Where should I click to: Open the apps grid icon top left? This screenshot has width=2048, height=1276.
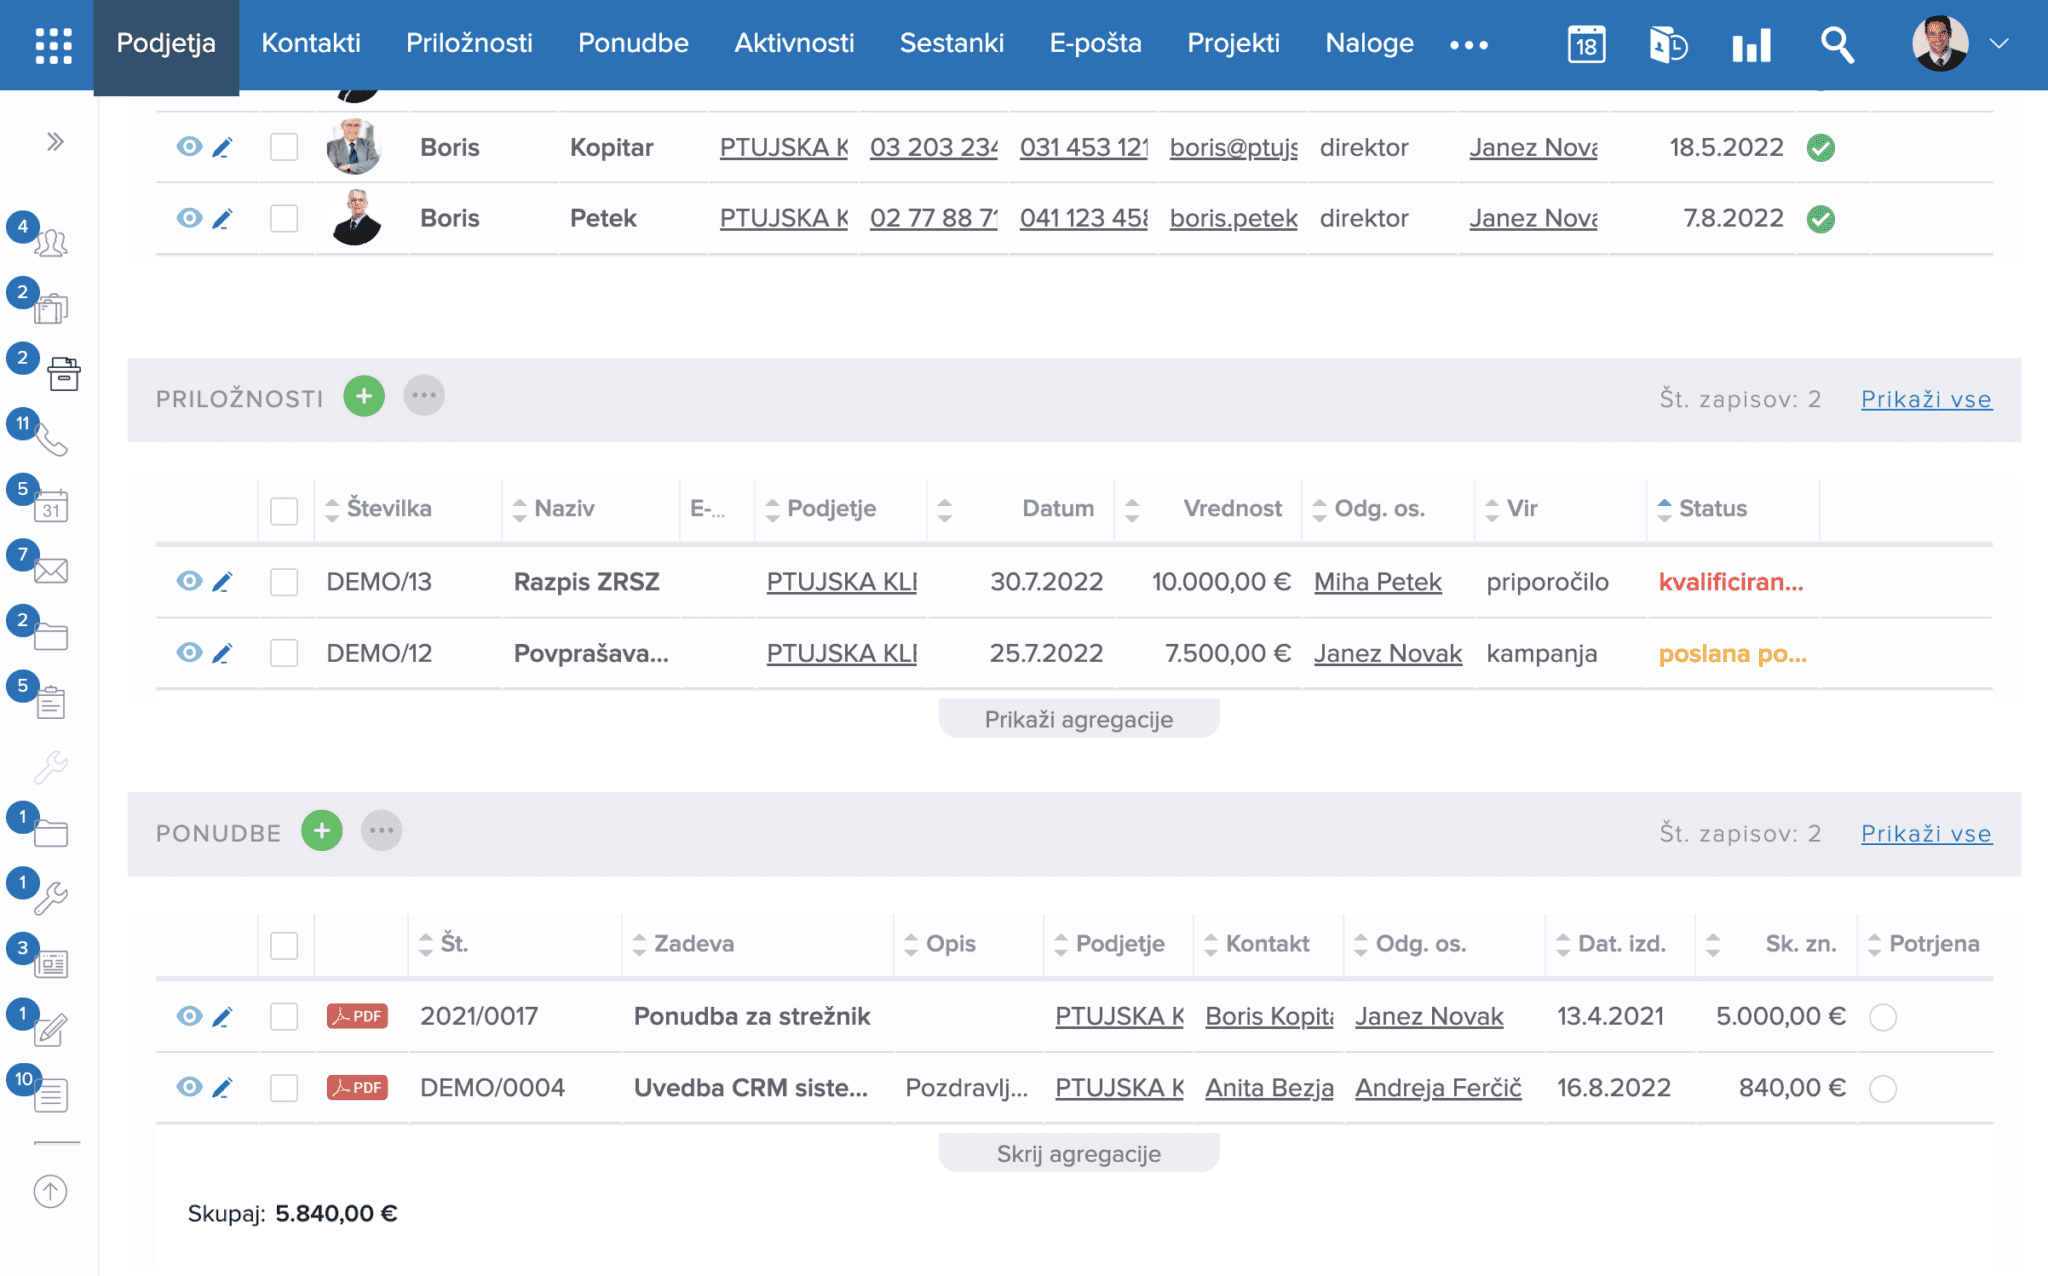tap(52, 44)
